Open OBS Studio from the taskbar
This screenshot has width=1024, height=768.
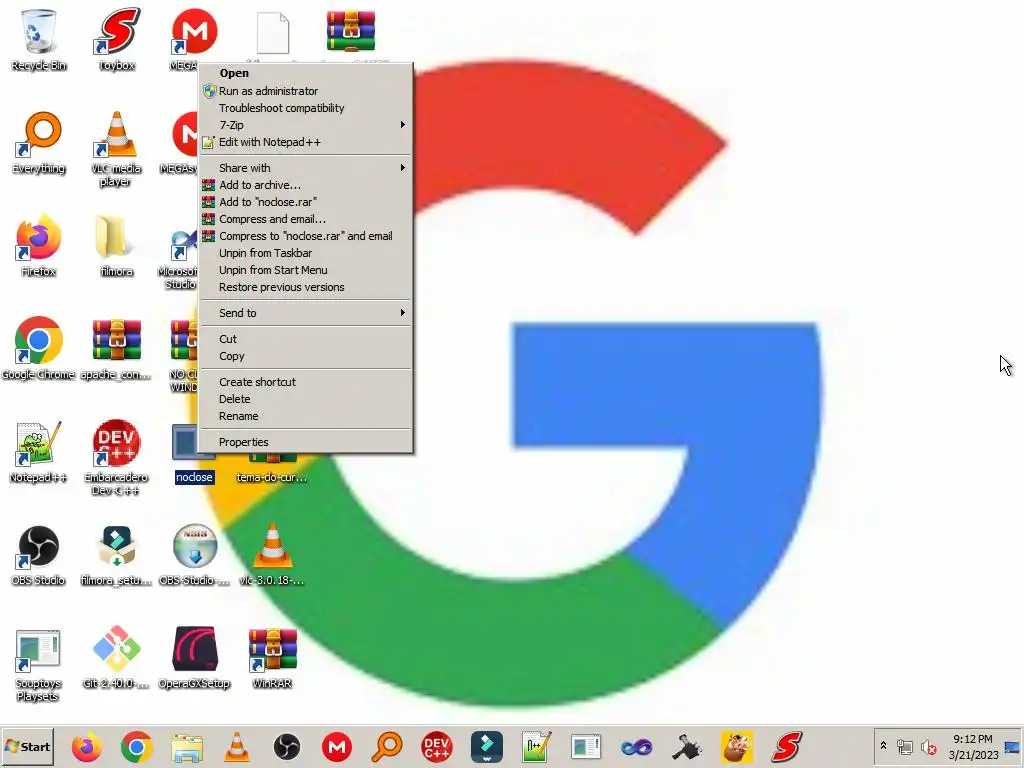pyautogui.click(x=287, y=746)
